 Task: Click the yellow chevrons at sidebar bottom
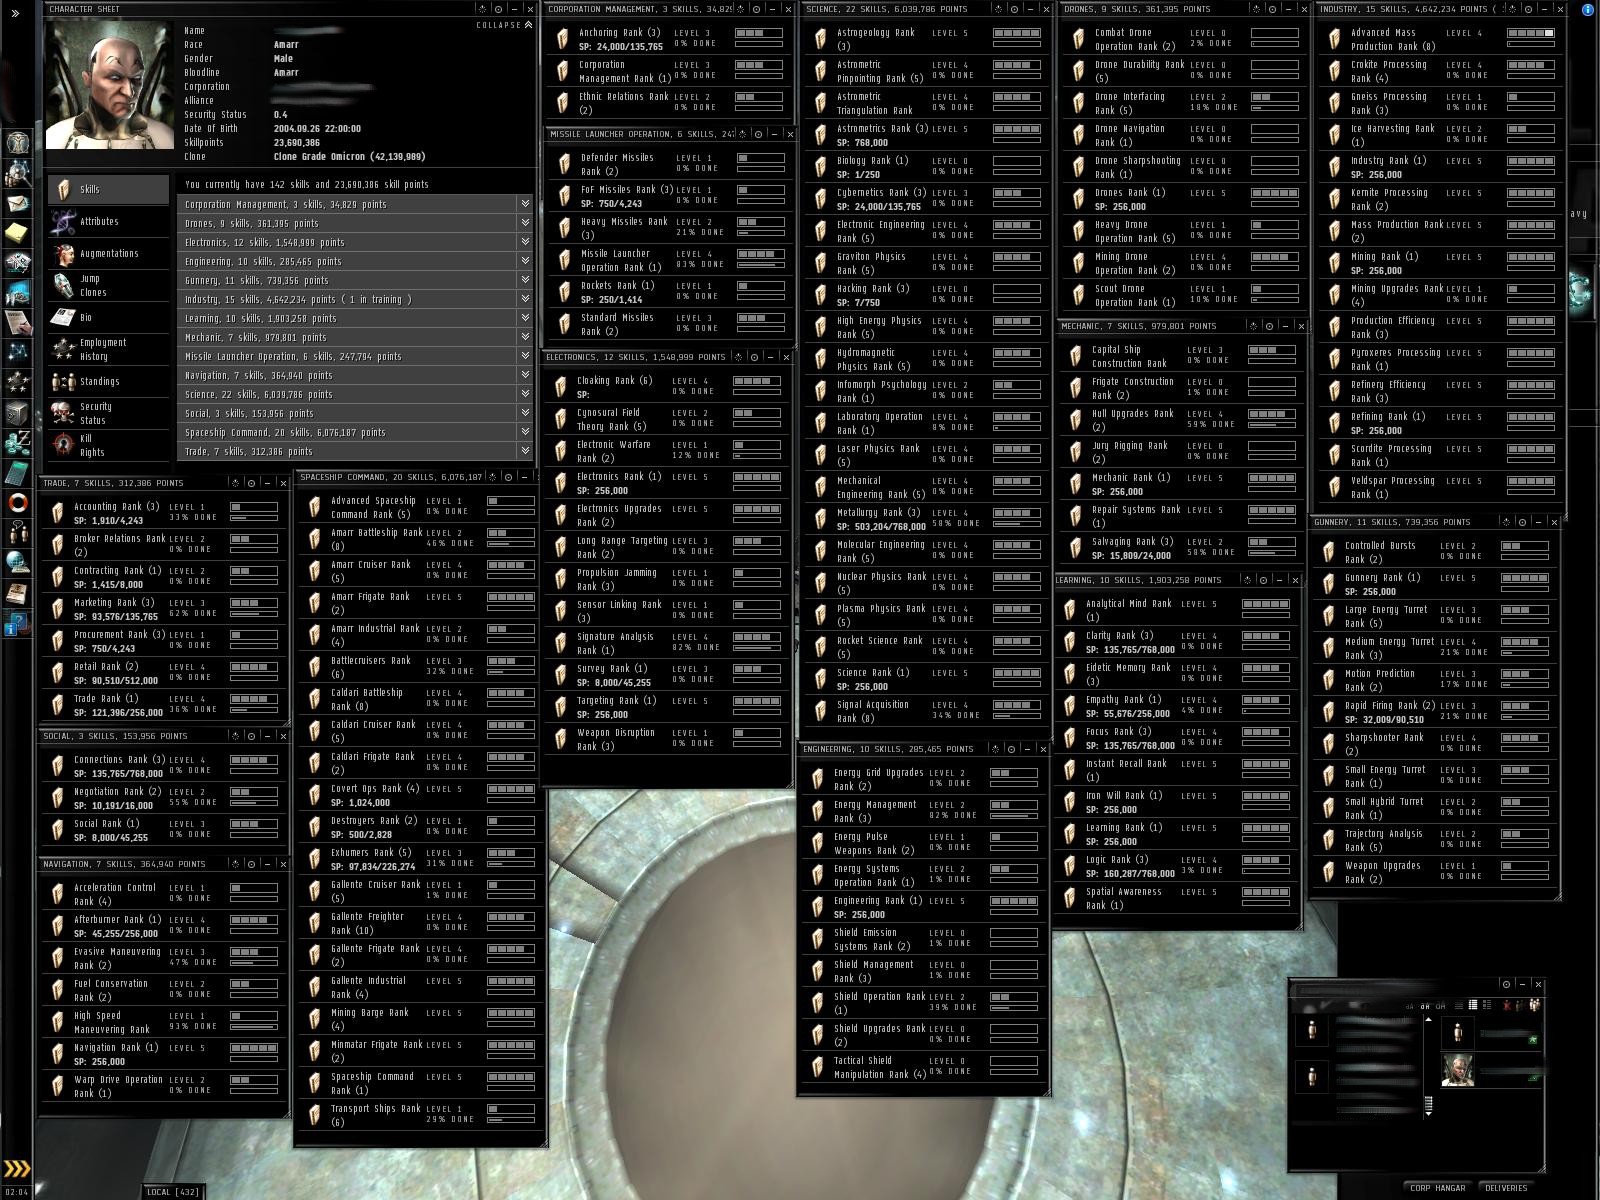point(17,1168)
